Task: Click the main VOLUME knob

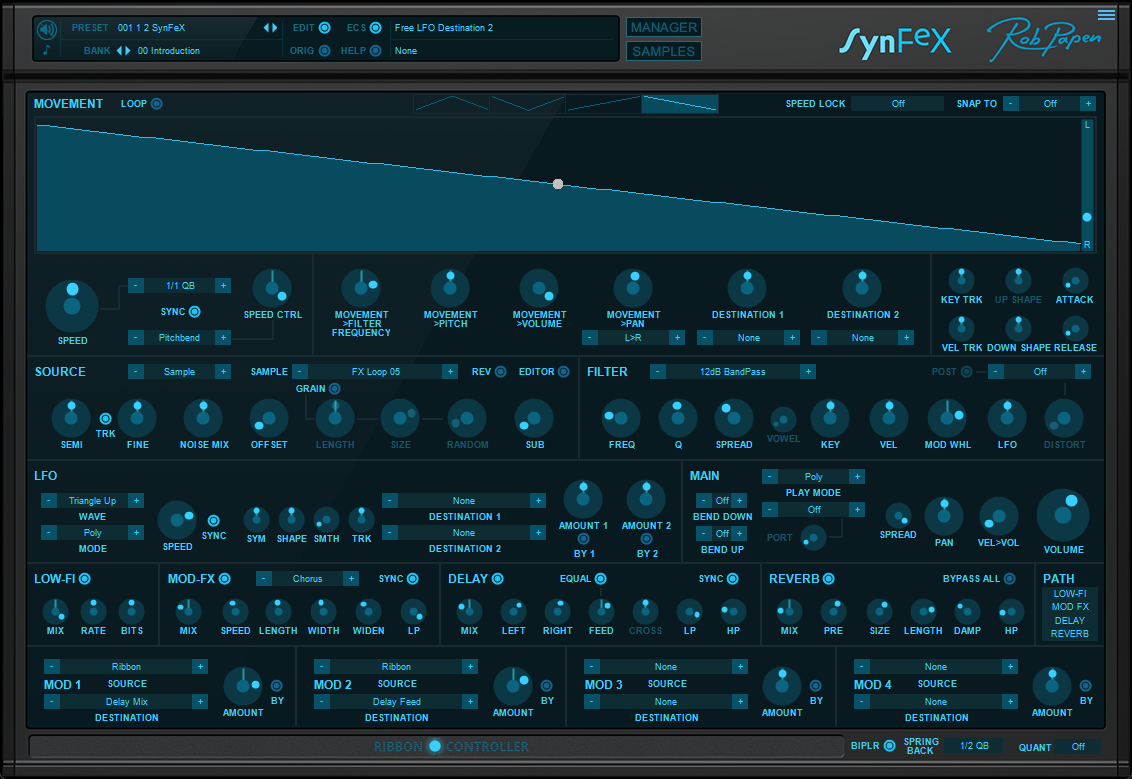Action: (1063, 515)
